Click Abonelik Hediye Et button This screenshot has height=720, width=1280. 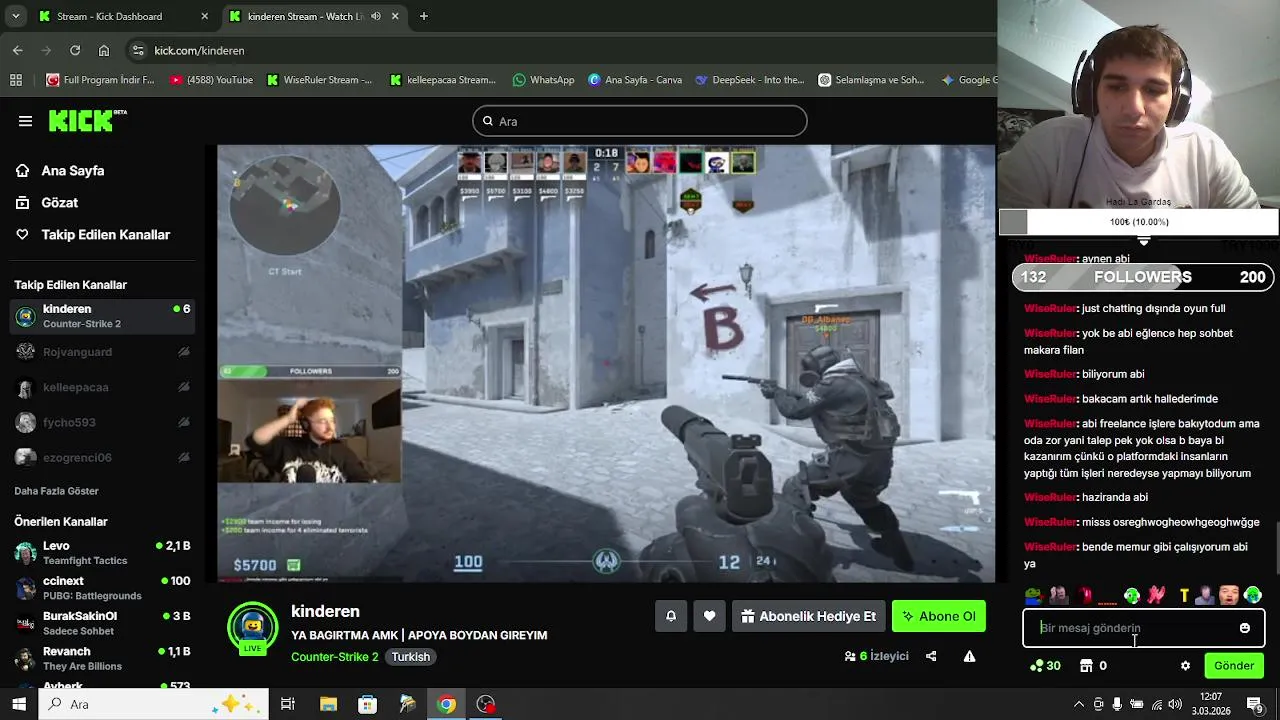tap(808, 616)
